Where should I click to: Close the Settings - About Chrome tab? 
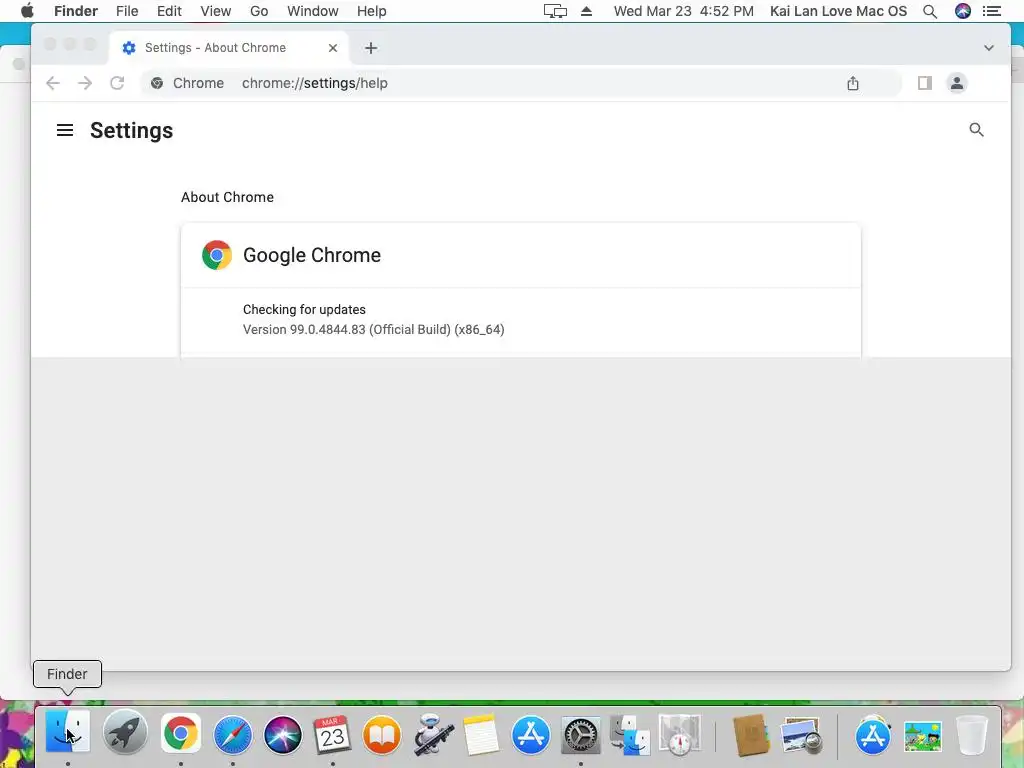[333, 48]
